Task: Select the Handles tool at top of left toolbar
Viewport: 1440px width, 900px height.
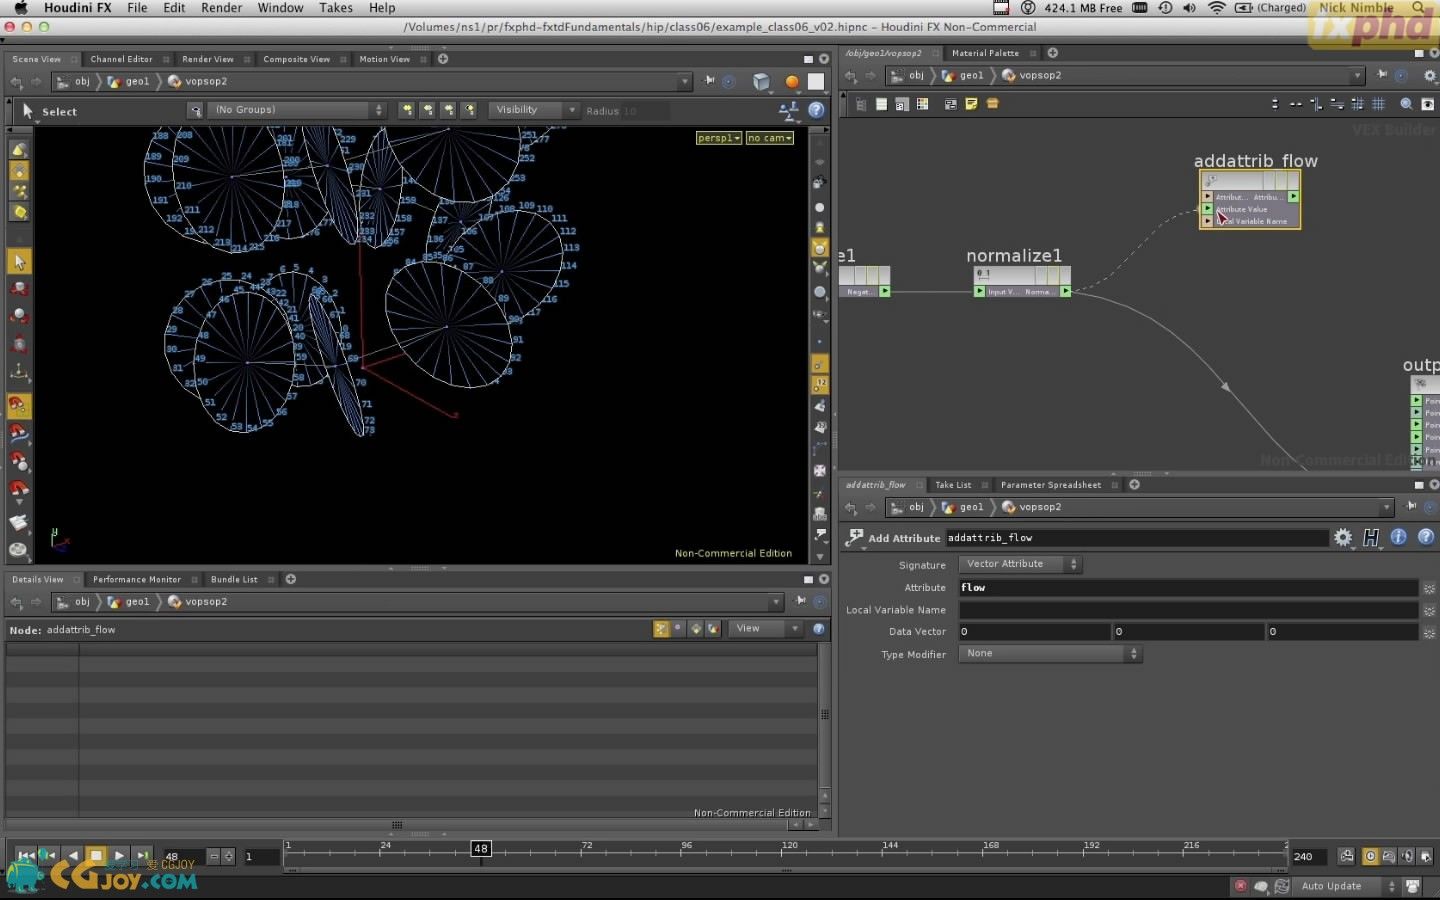Action: 19,149
